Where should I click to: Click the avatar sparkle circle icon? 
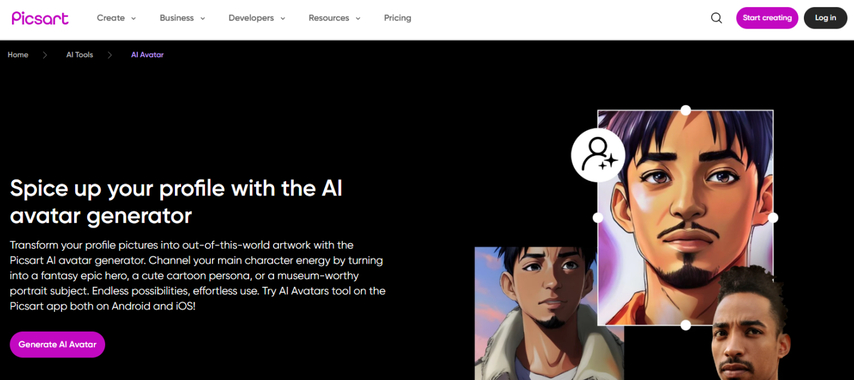(597, 155)
